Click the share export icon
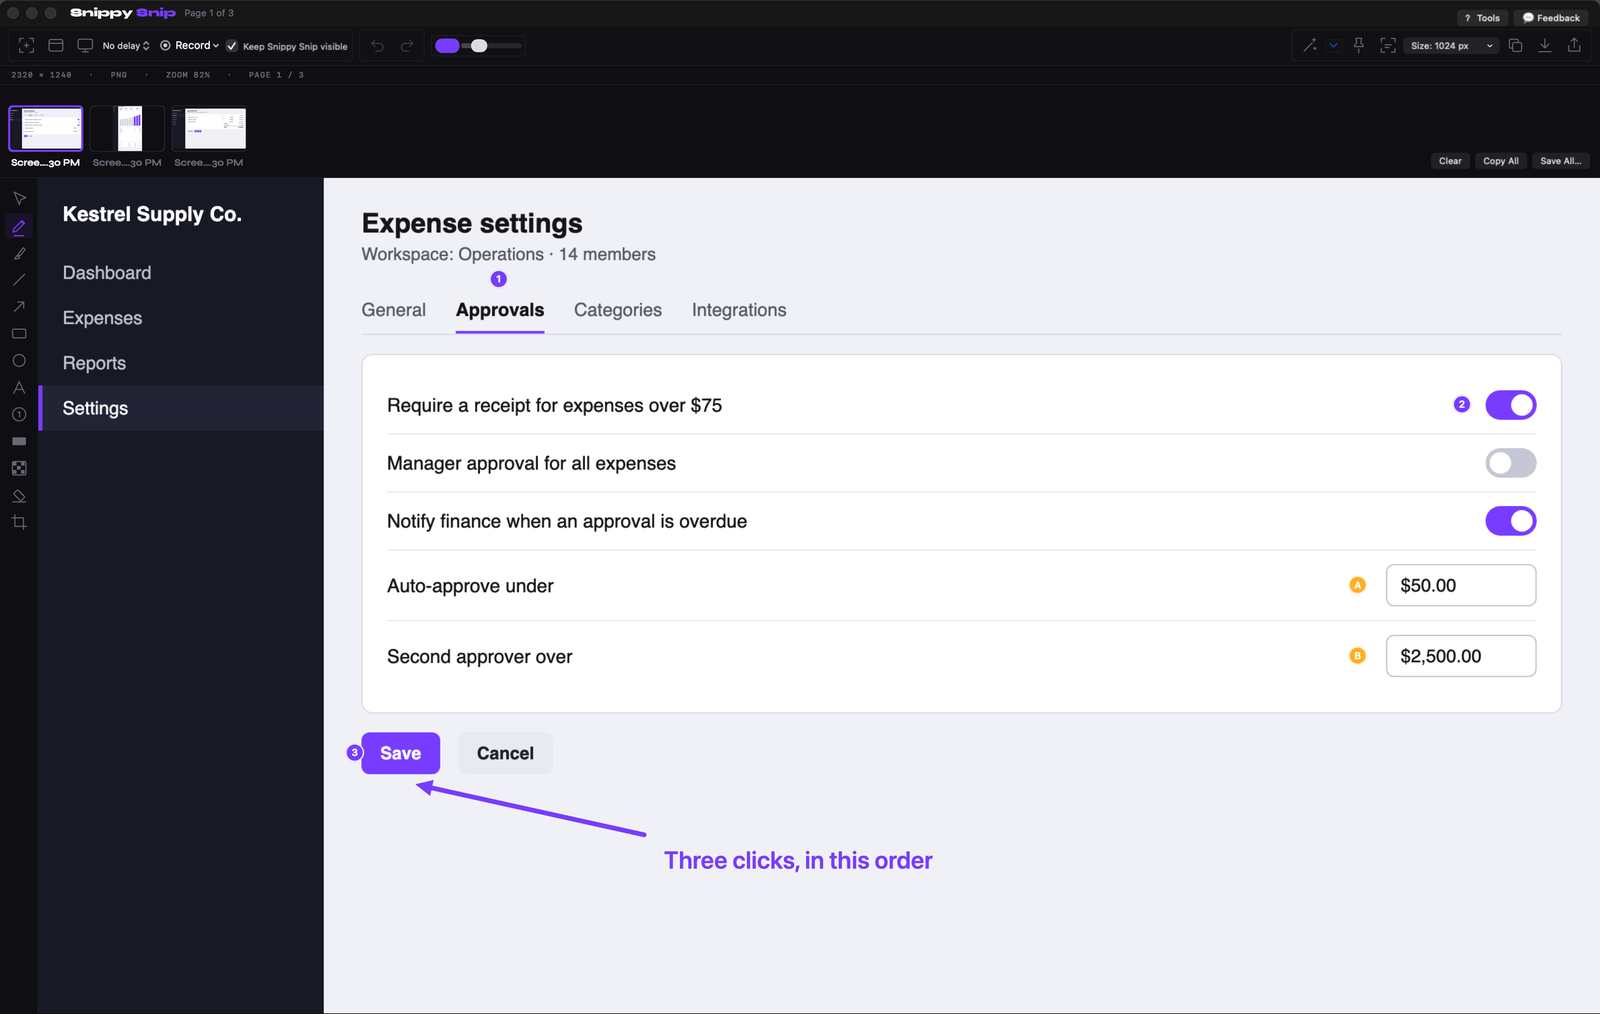This screenshot has height=1014, width=1600. coord(1574,46)
